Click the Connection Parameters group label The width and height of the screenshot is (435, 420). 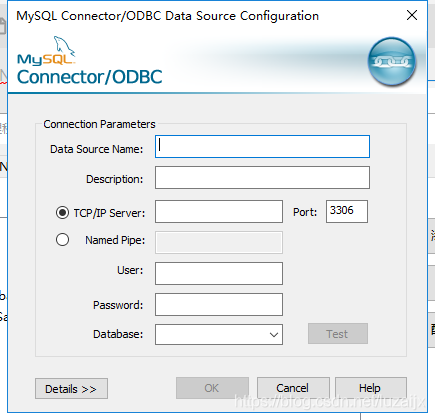coord(99,124)
